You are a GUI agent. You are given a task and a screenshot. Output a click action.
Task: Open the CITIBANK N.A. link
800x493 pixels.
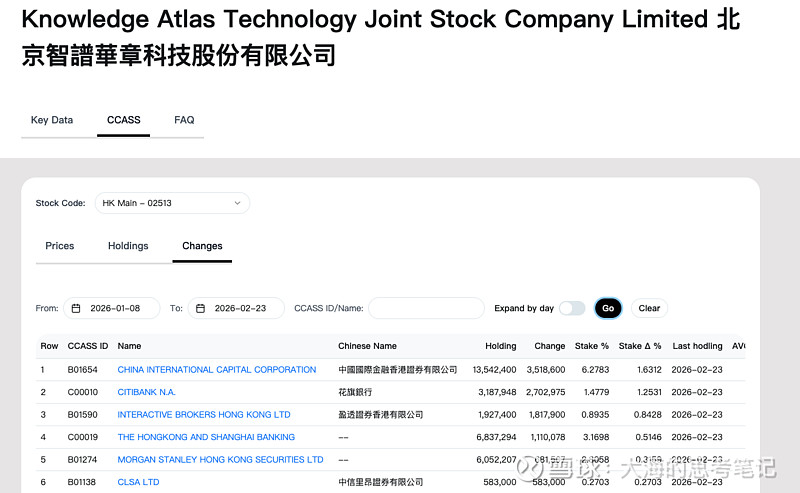(146, 392)
